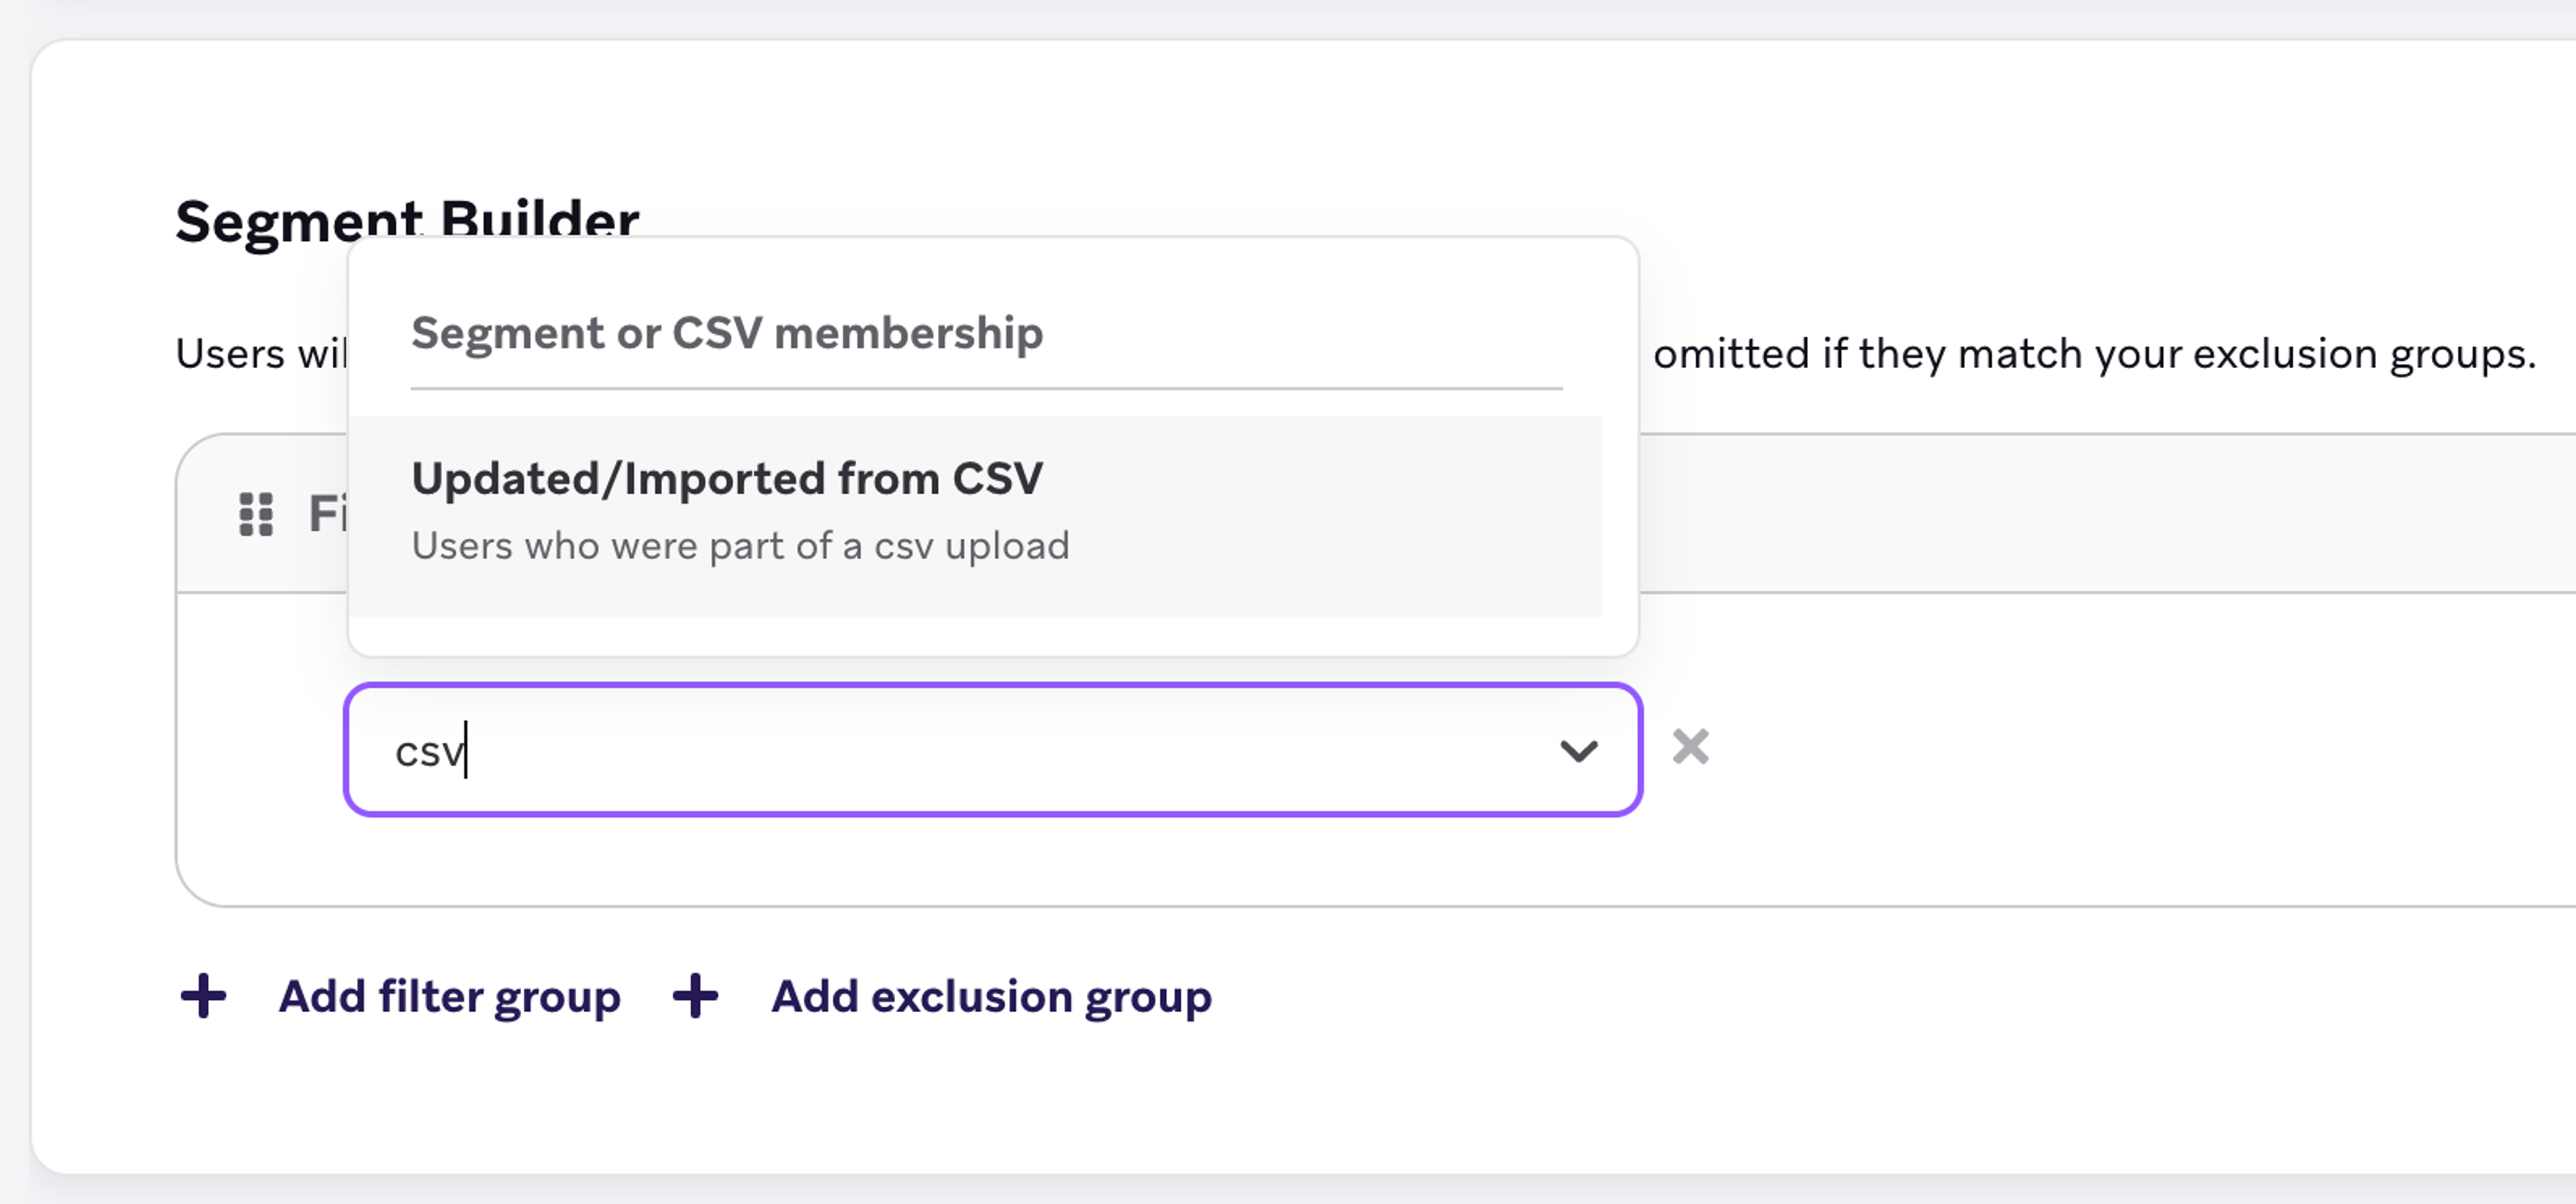This screenshot has width=2576, height=1204.
Task: Click the Users who were part description
Action: [740, 545]
